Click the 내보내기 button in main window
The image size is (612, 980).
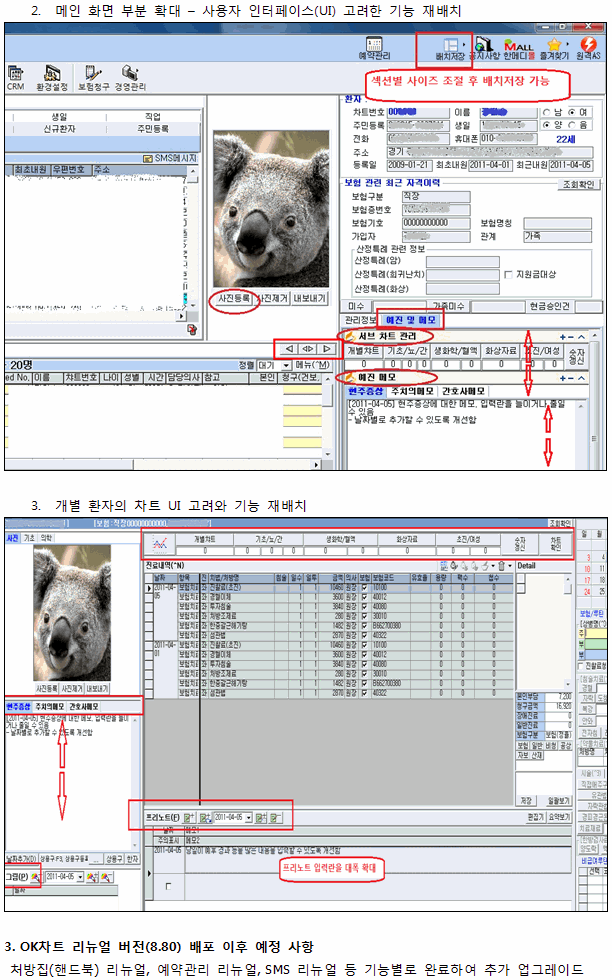(x=309, y=299)
